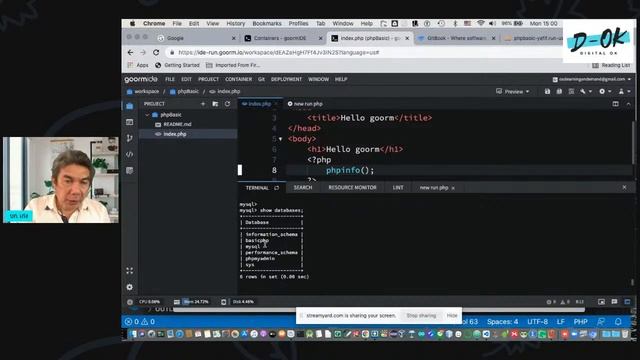Screen dimensions: 640x360
Task: Reload the Chrome page
Action: click(x=156, y=52)
